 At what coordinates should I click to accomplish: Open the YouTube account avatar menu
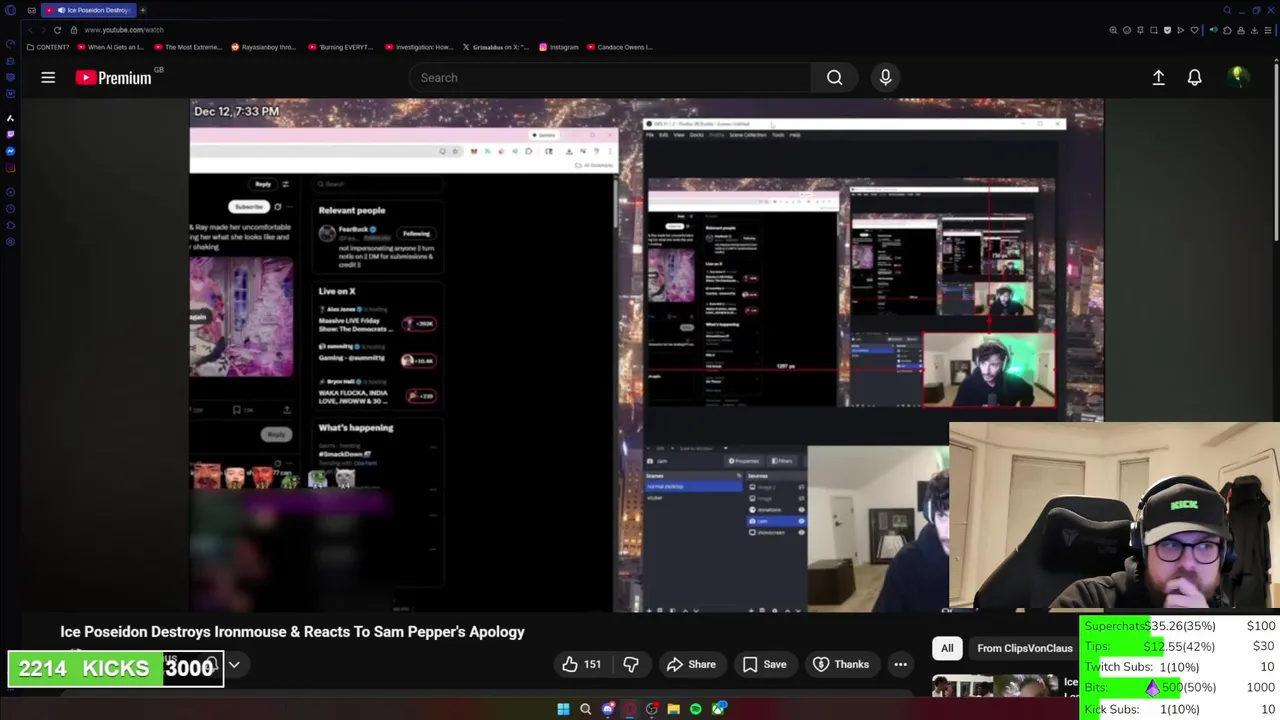click(x=1238, y=77)
